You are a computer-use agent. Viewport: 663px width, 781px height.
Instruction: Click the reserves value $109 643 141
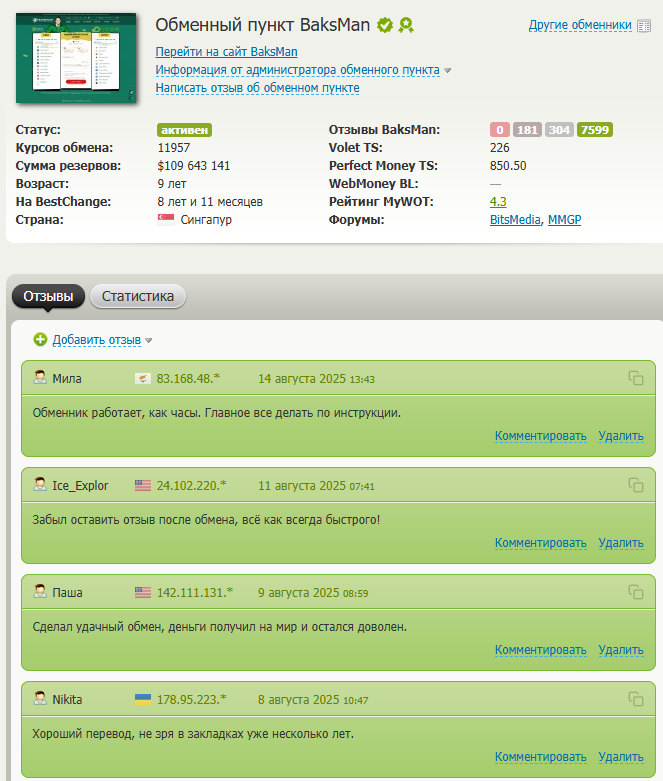point(194,166)
